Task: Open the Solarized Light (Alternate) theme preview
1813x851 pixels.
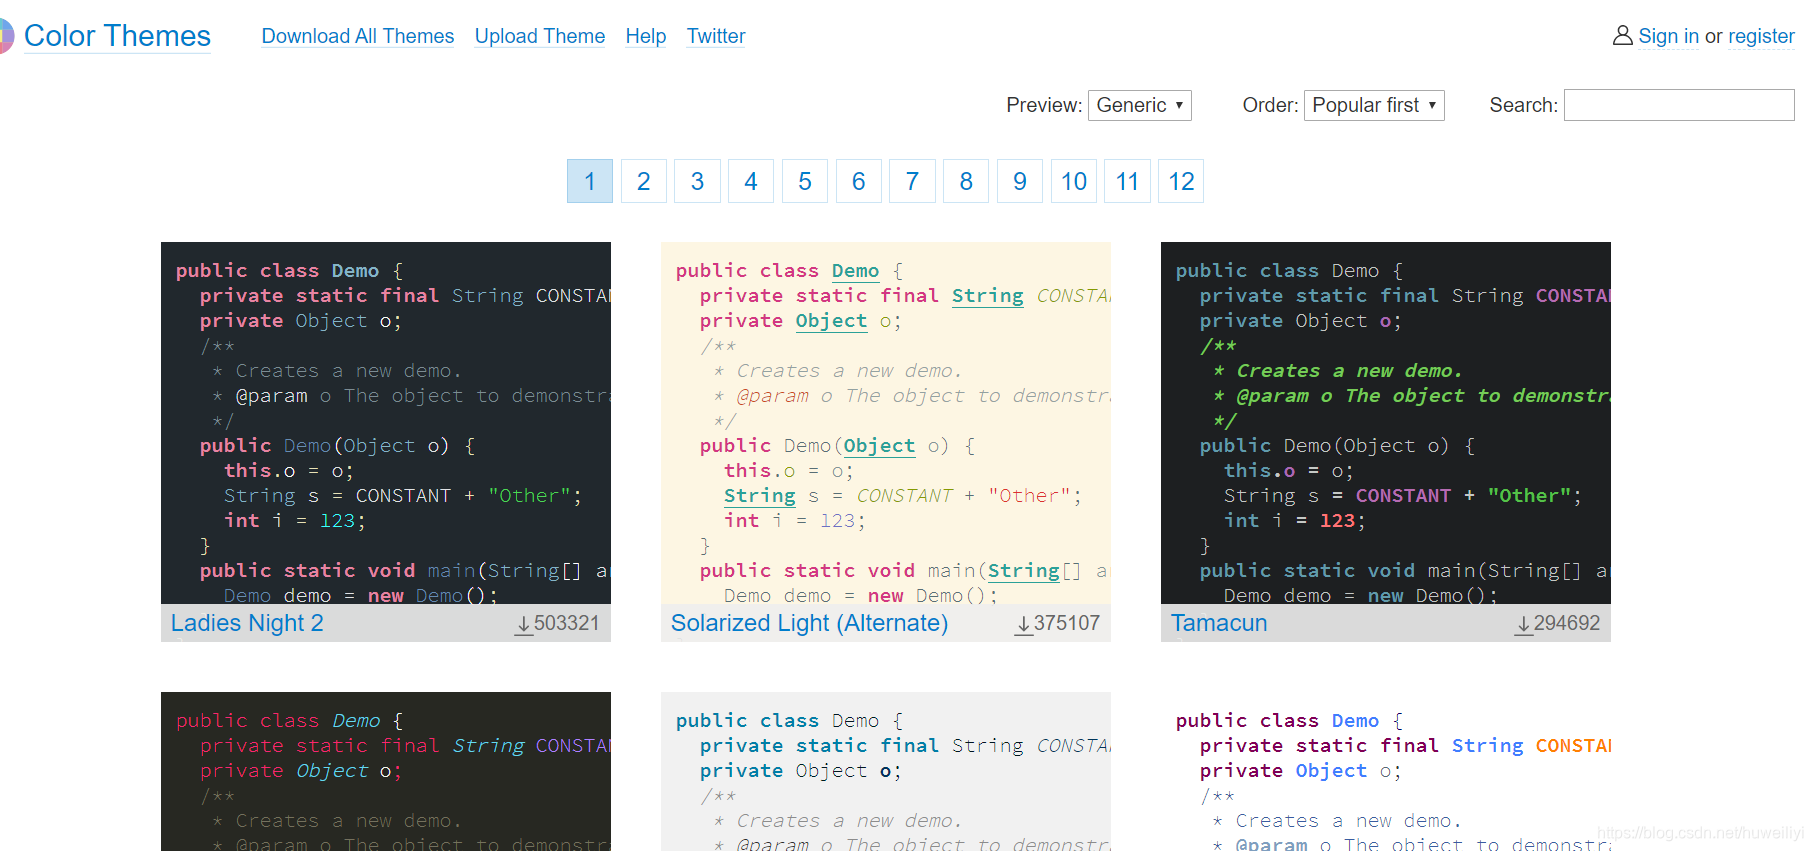Action: tap(886, 422)
